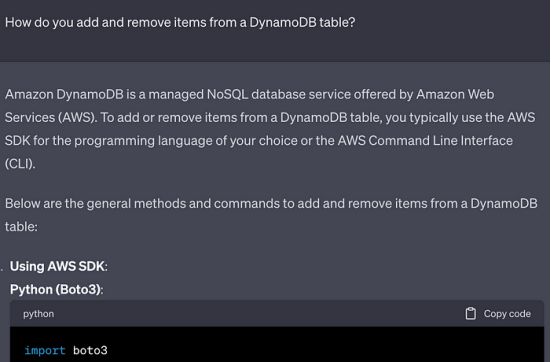Click the words Amazon DynamoDB starting the answer
This screenshot has width=551, height=362.
point(64,94)
